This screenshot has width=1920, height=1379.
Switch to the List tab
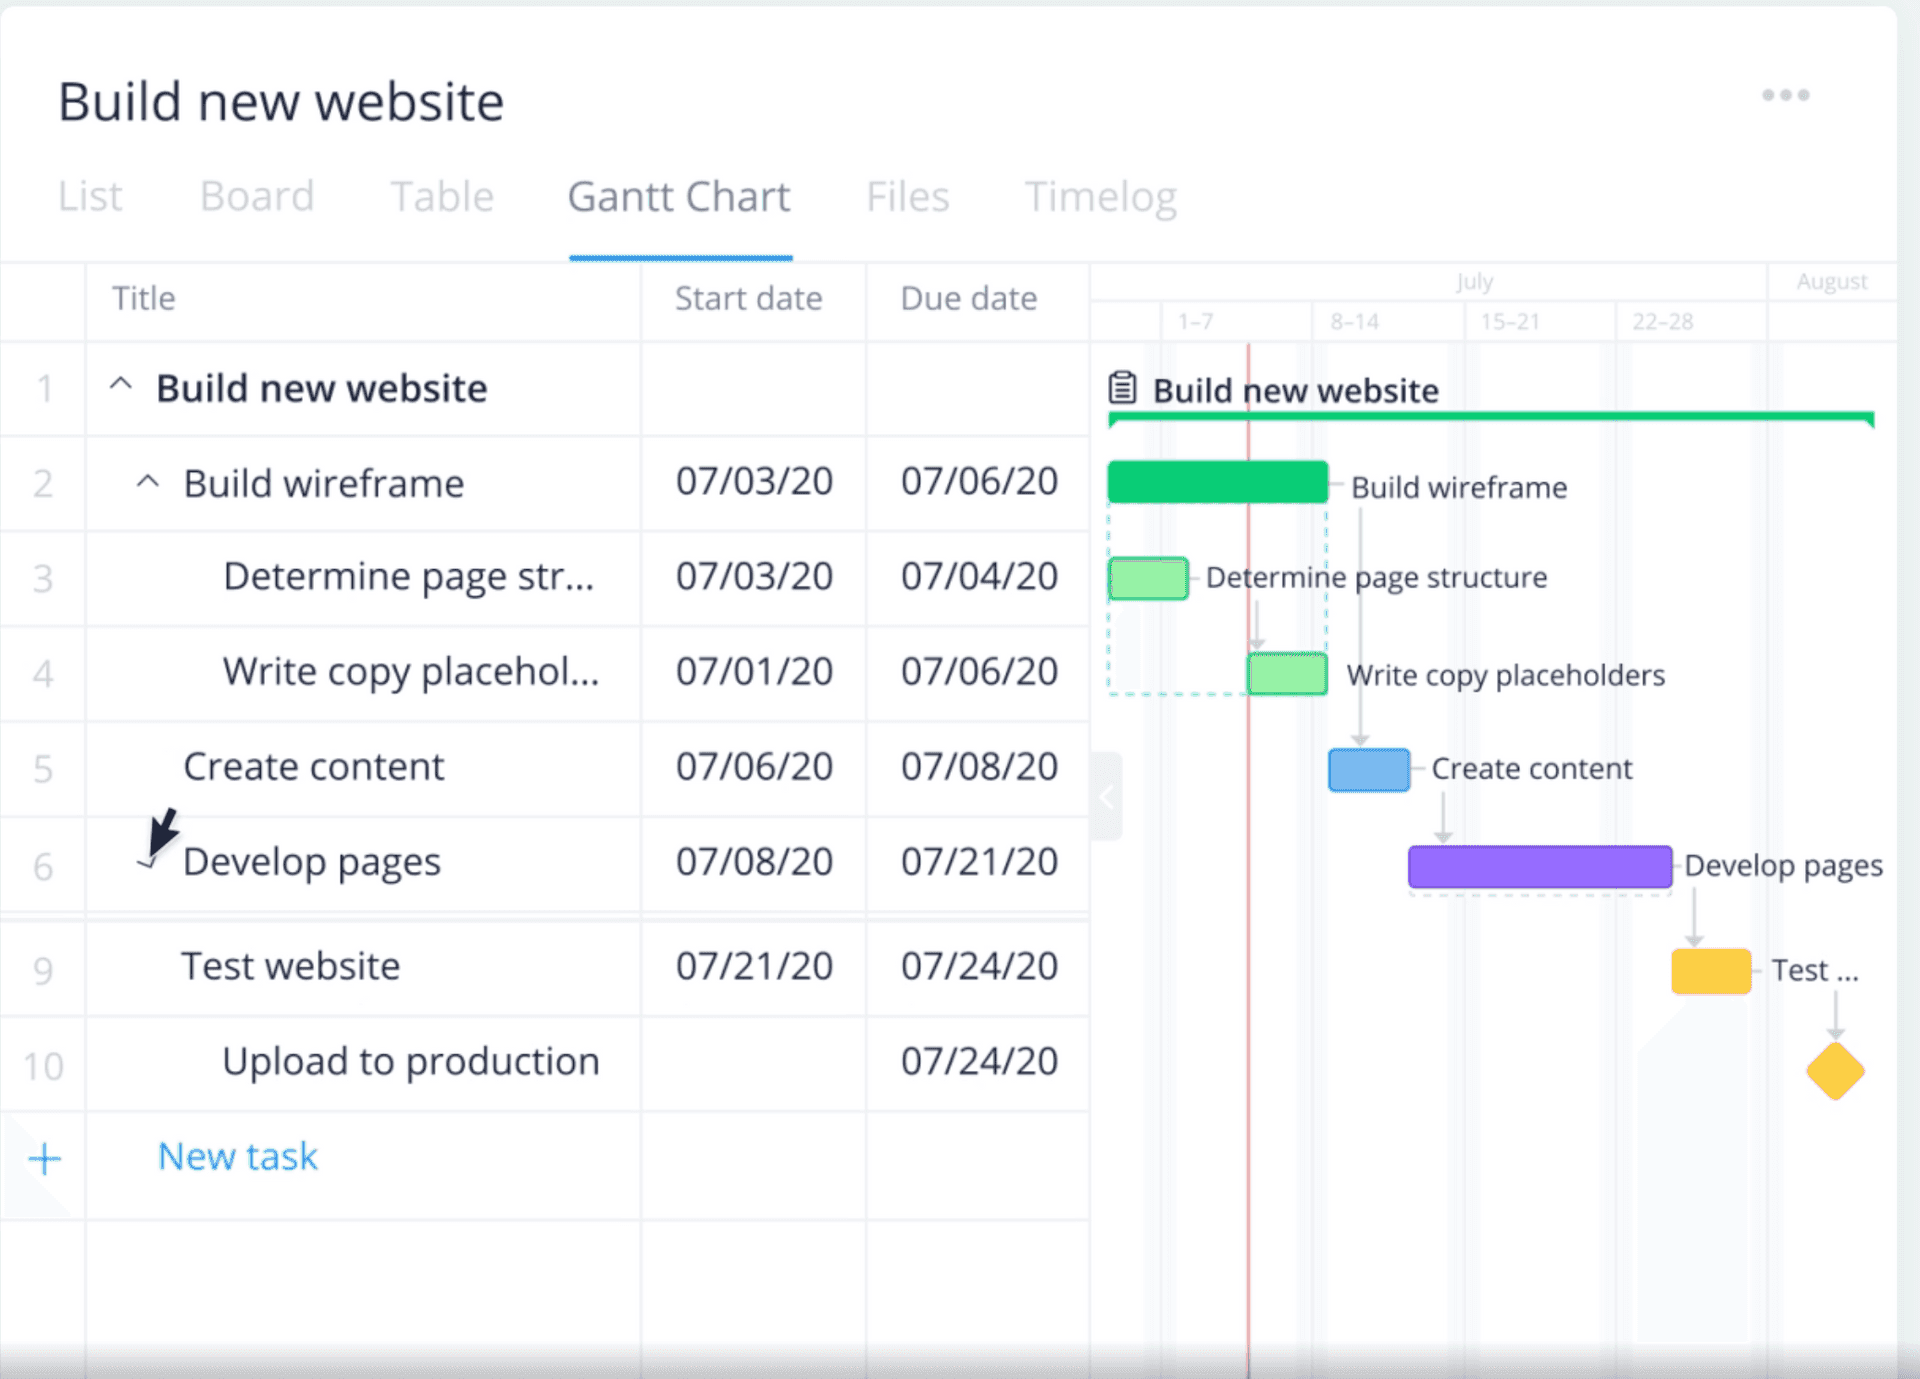click(90, 196)
